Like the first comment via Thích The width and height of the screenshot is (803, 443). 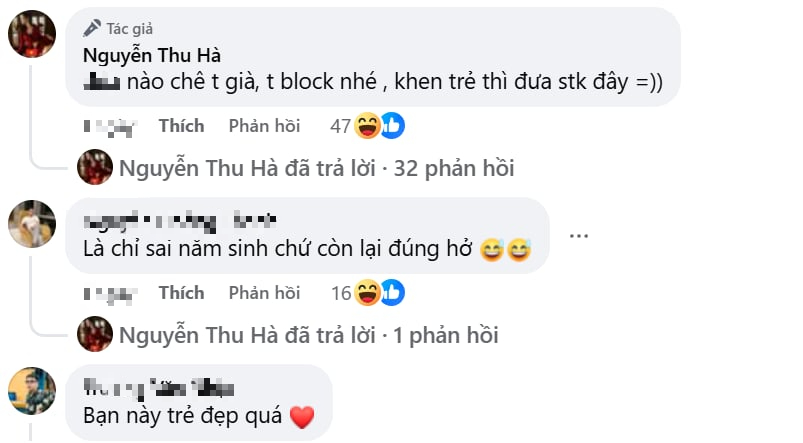tap(181, 126)
